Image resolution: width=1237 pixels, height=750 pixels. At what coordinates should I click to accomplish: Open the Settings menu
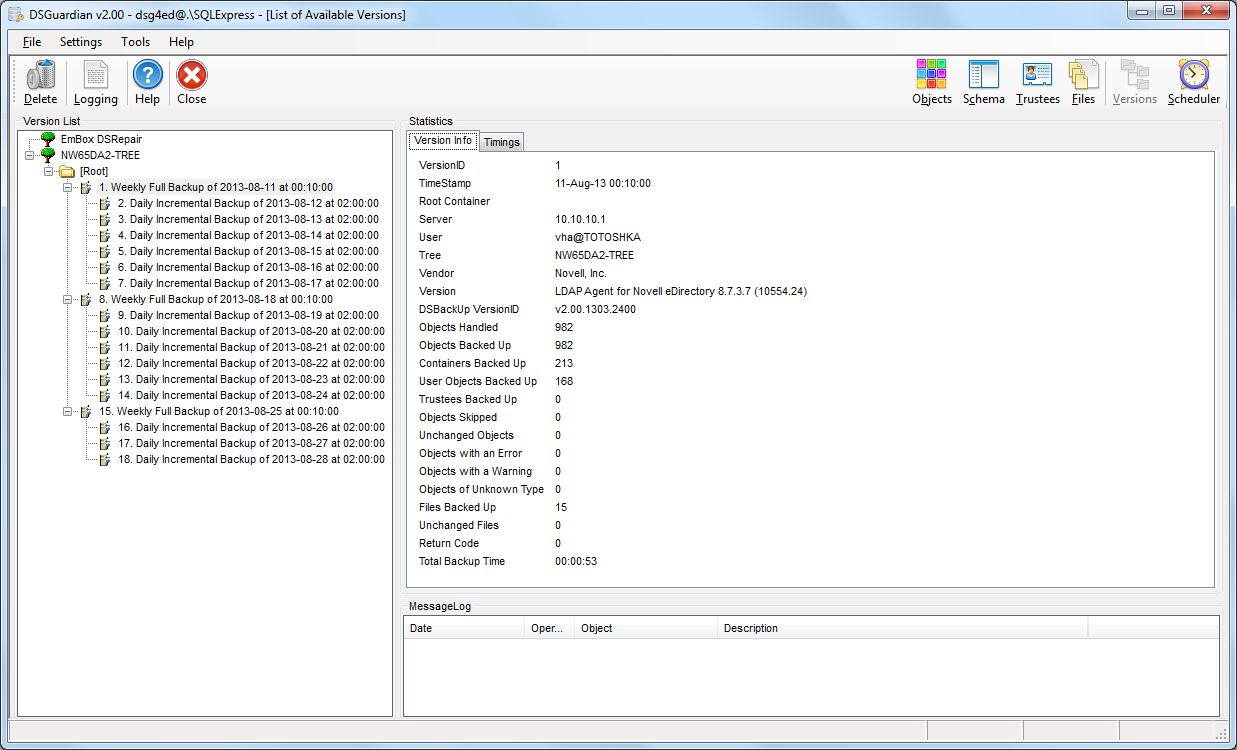coord(81,42)
